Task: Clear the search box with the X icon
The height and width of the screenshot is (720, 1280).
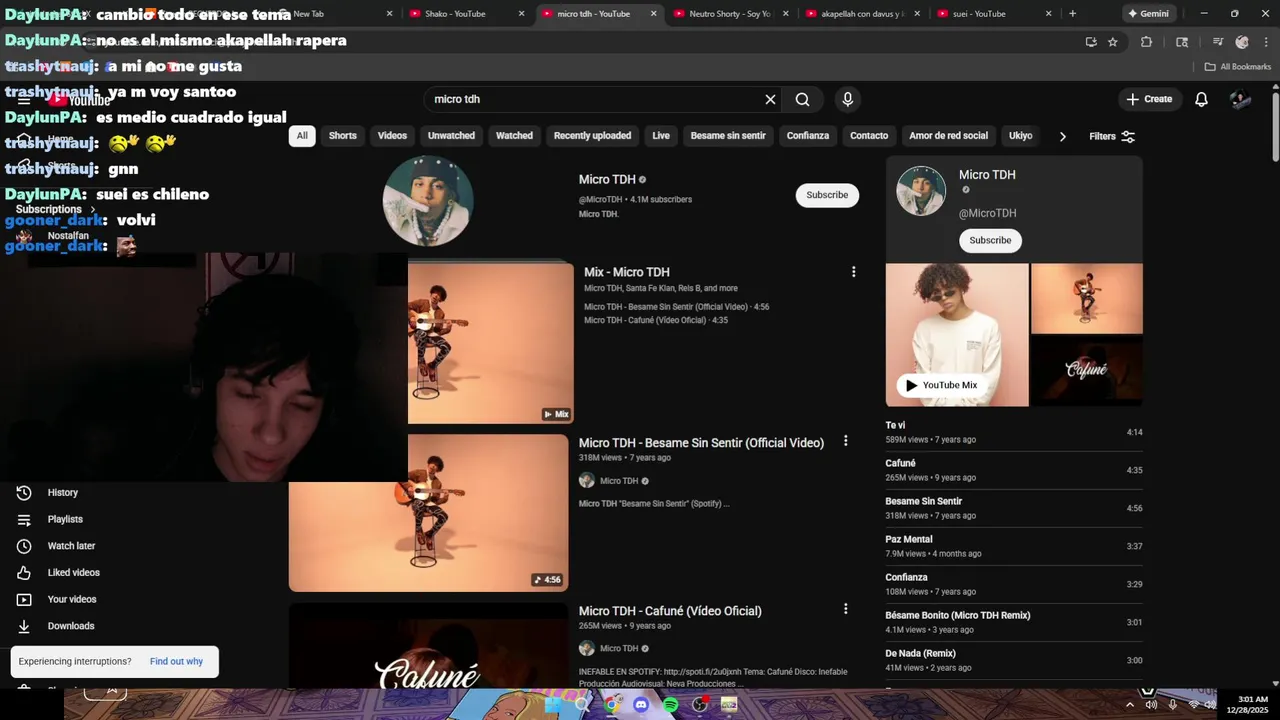Action: (770, 99)
